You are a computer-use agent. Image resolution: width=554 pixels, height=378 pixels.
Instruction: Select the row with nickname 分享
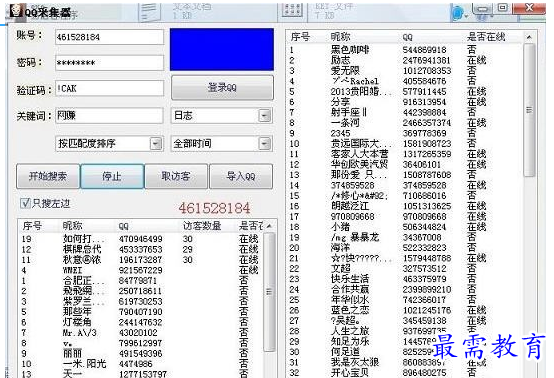click(405, 102)
